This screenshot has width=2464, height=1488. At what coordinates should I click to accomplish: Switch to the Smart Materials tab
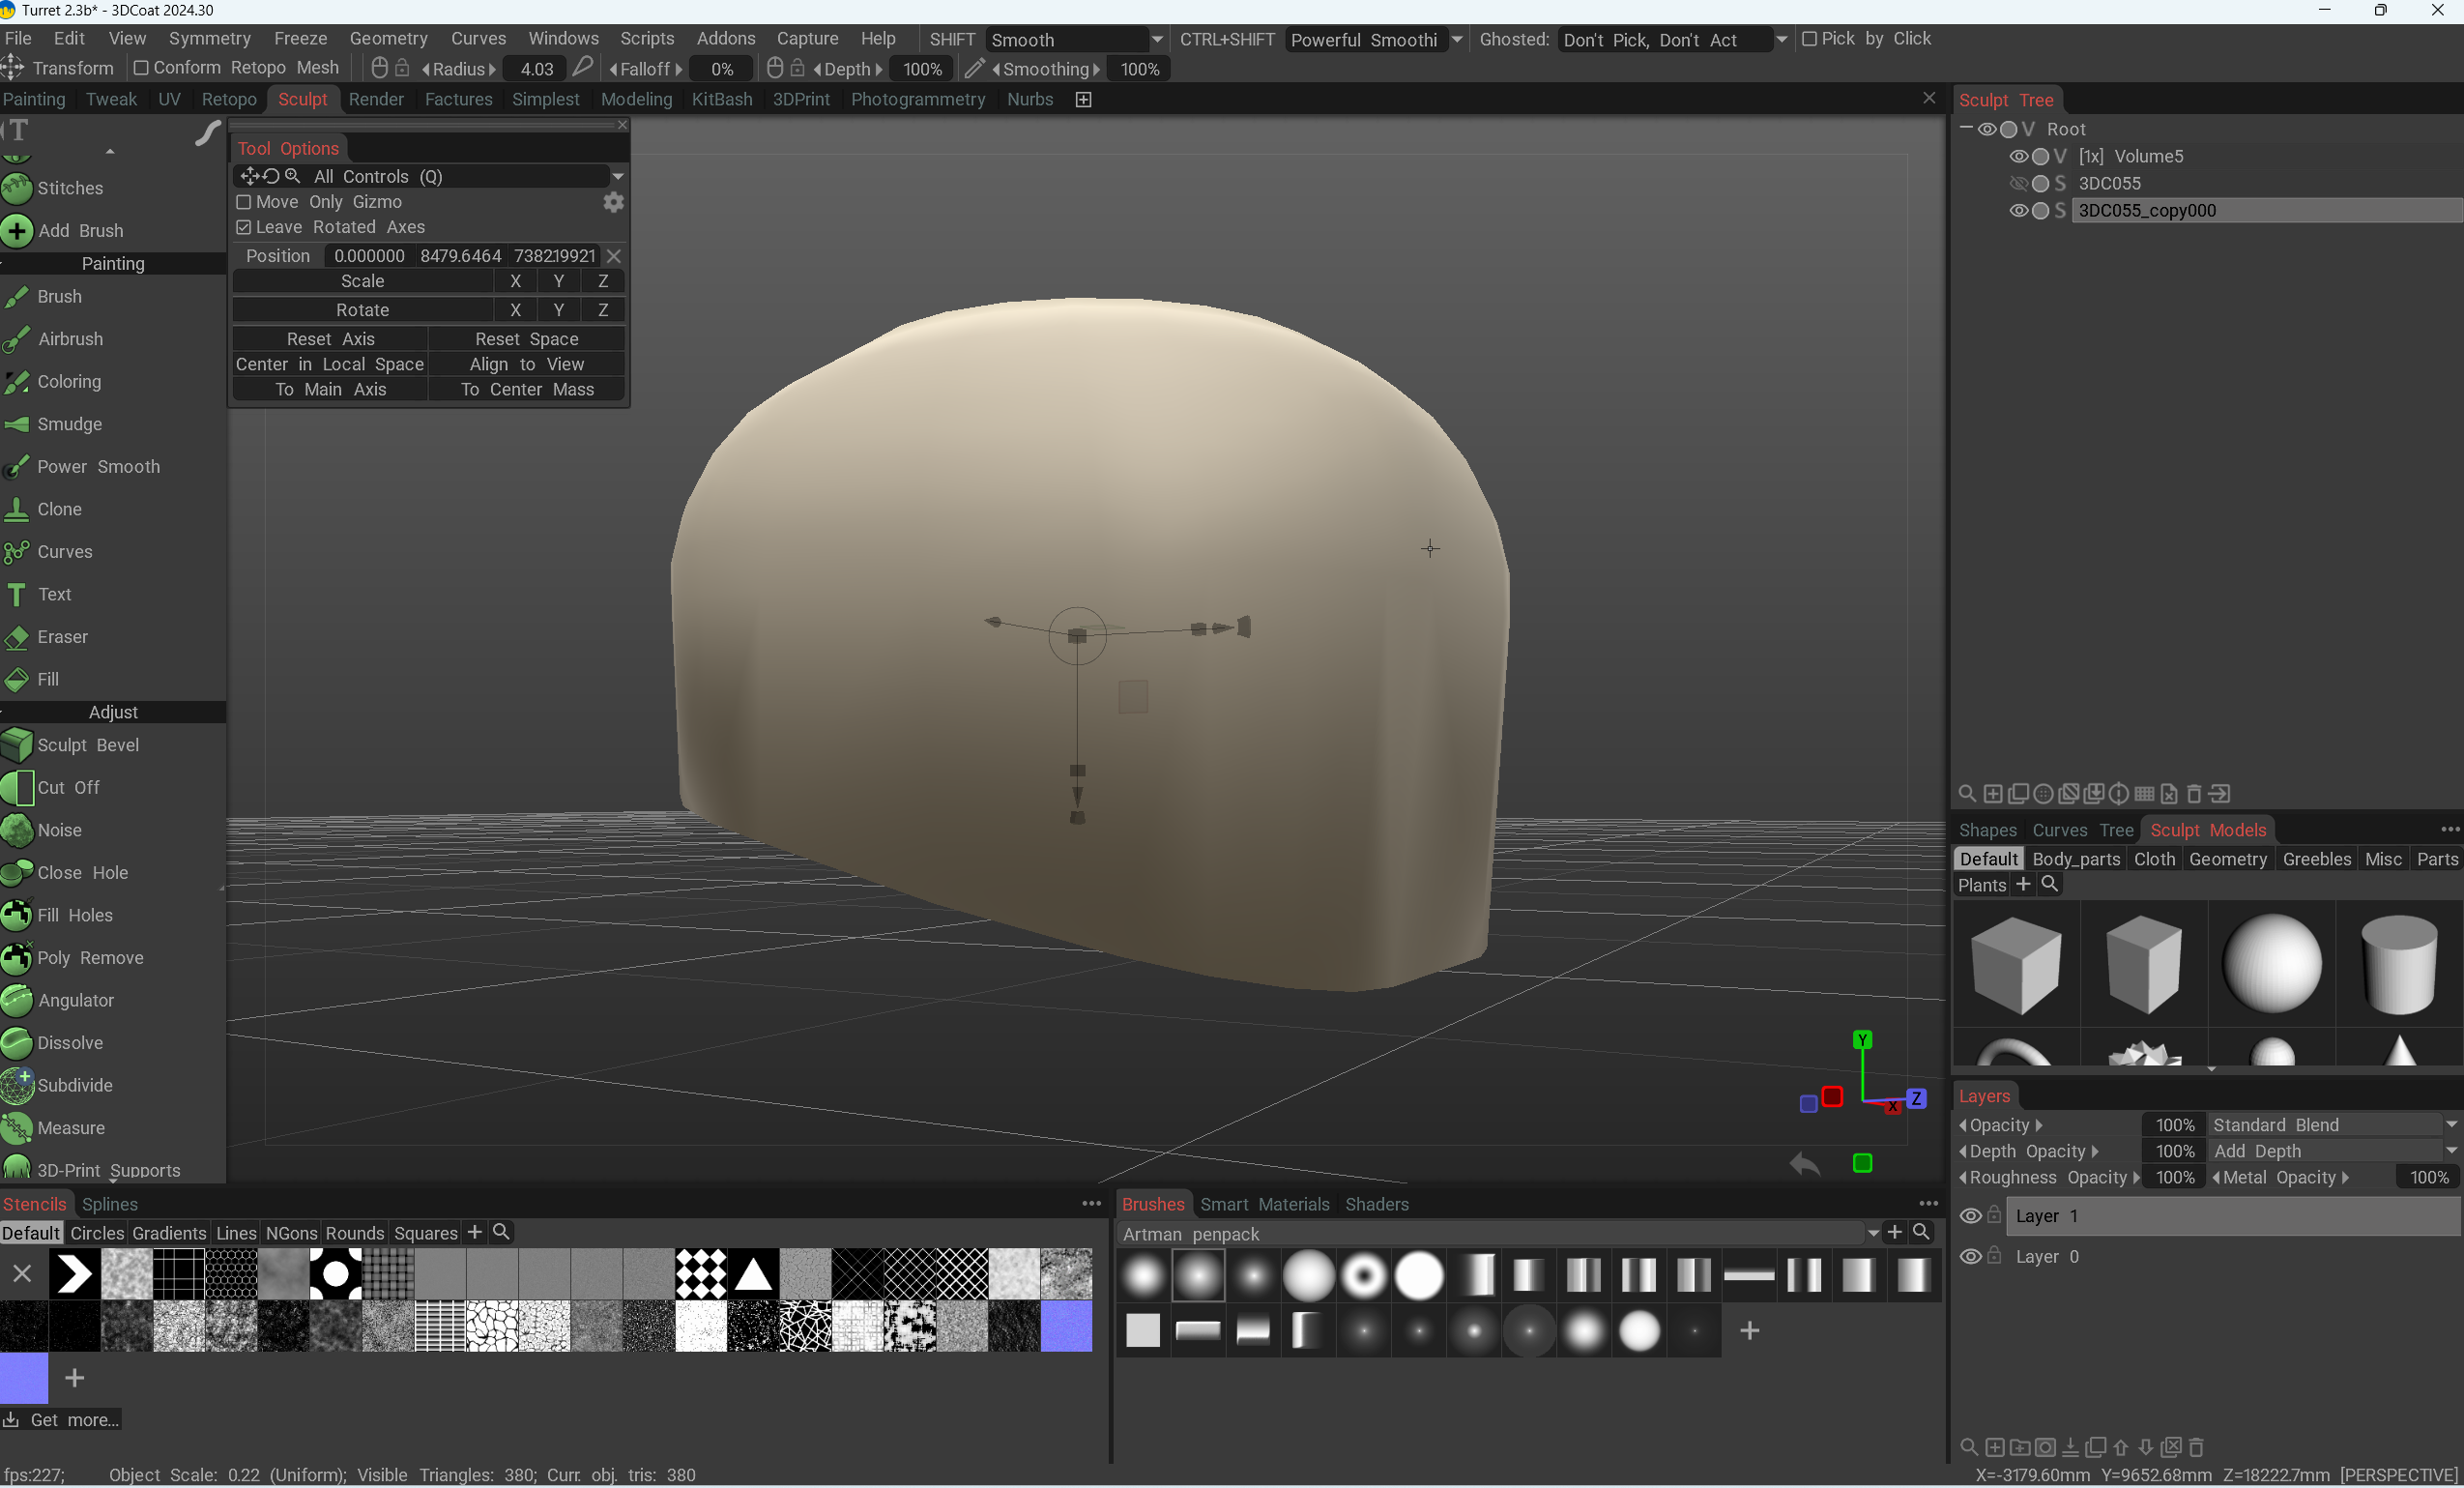pos(1265,1204)
